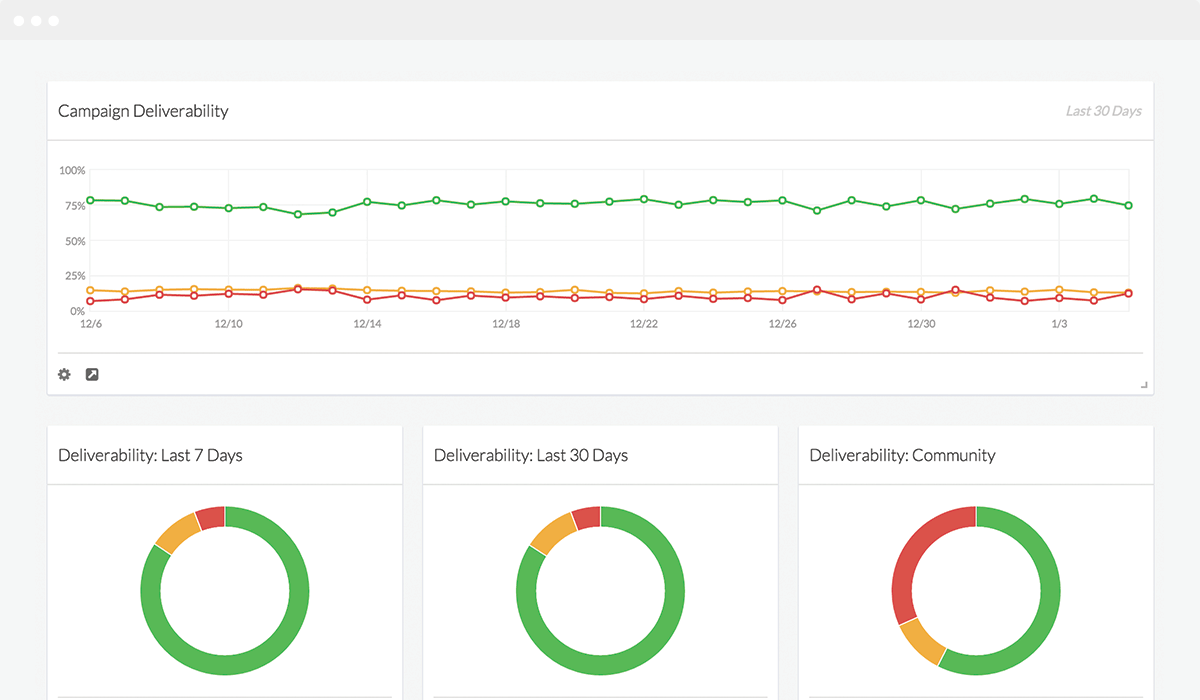This screenshot has height=700, width=1200.
Task: Click the Last 30 Days range label
Action: pyautogui.click(x=1103, y=111)
